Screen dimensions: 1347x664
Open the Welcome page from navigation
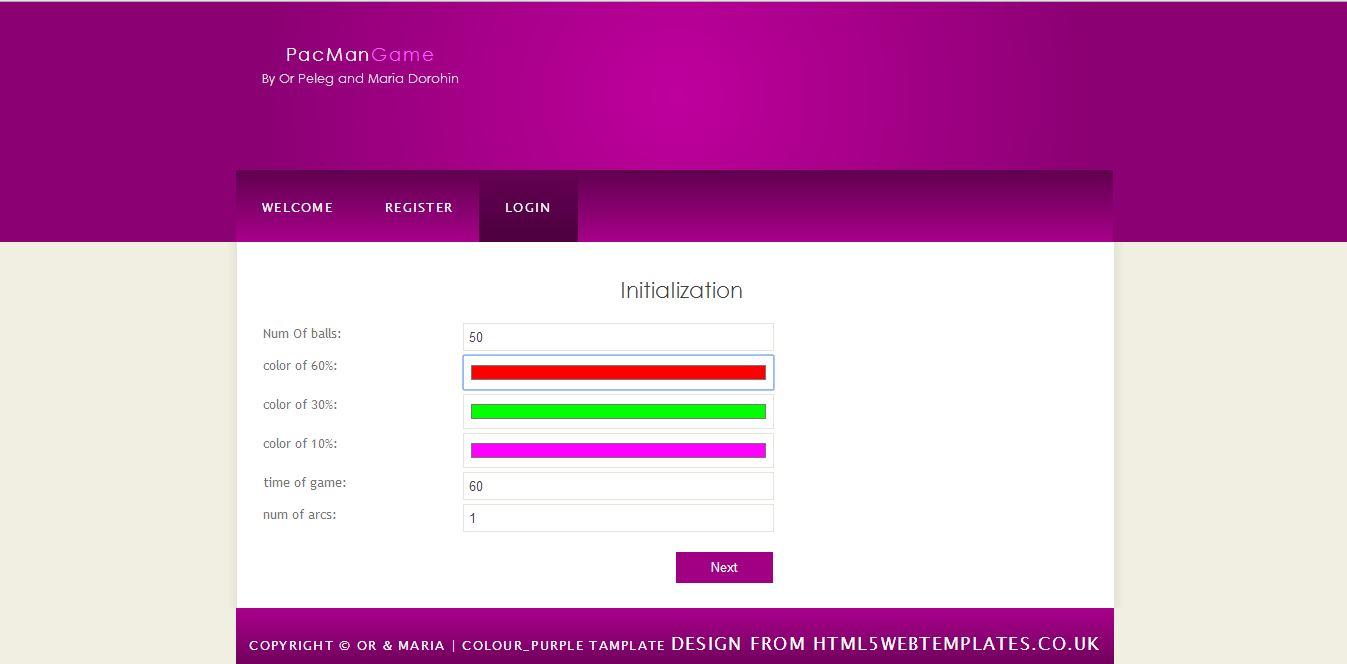click(x=297, y=208)
